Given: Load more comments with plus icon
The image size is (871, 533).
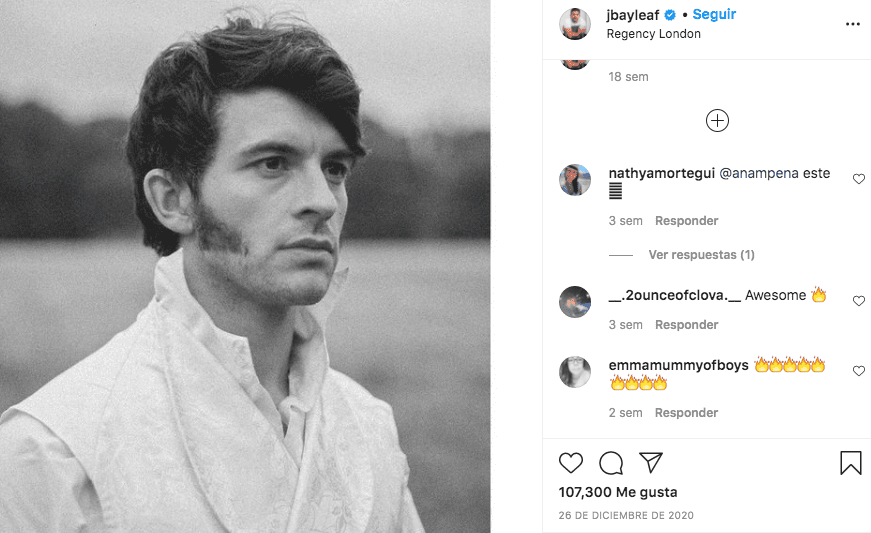Looking at the screenshot, I should pyautogui.click(x=717, y=121).
